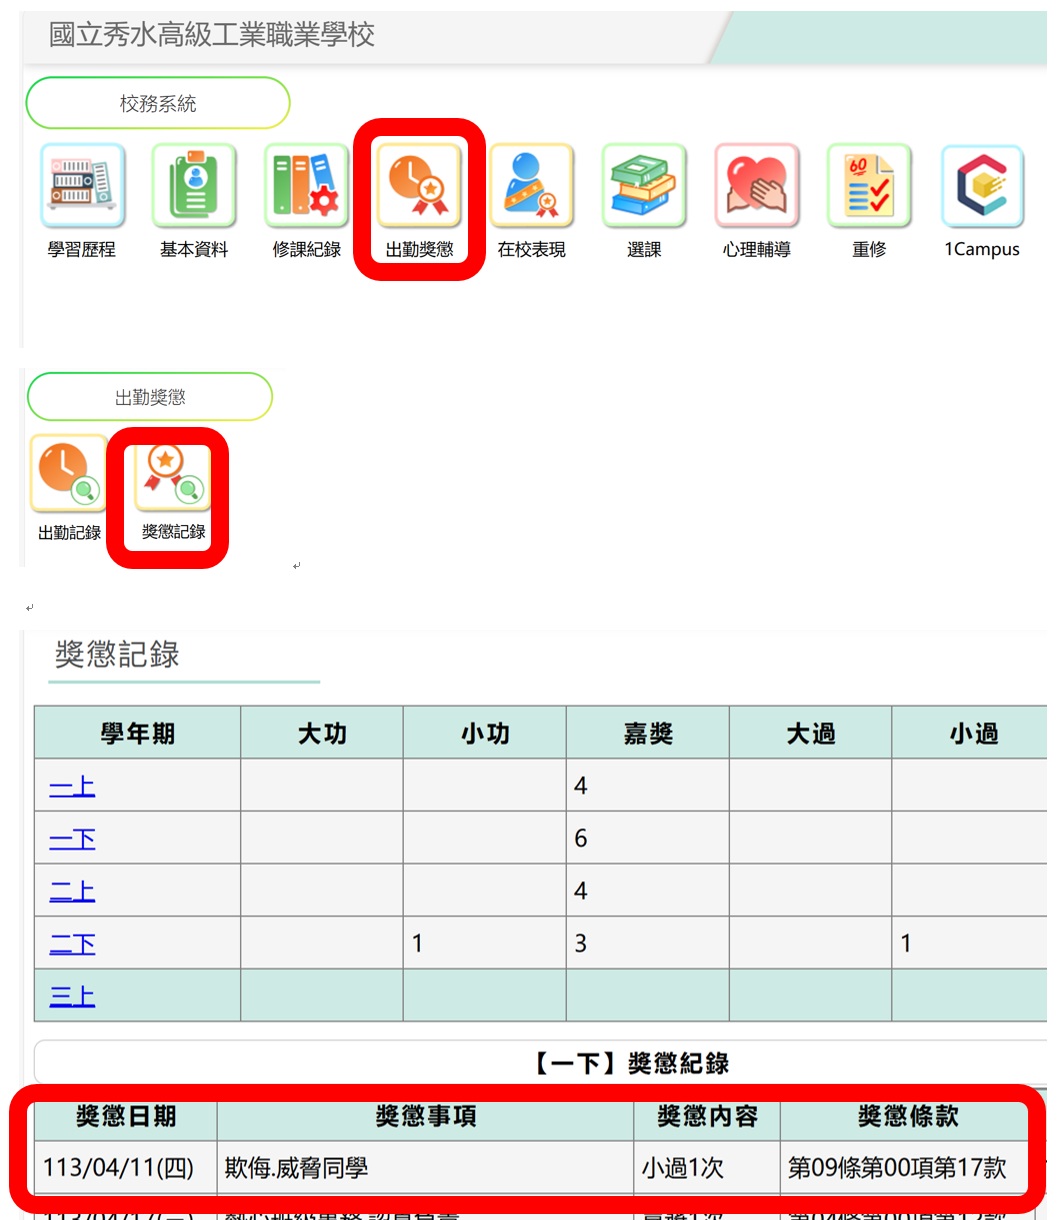
Task: Click the 重修 icon
Action: tap(869, 186)
